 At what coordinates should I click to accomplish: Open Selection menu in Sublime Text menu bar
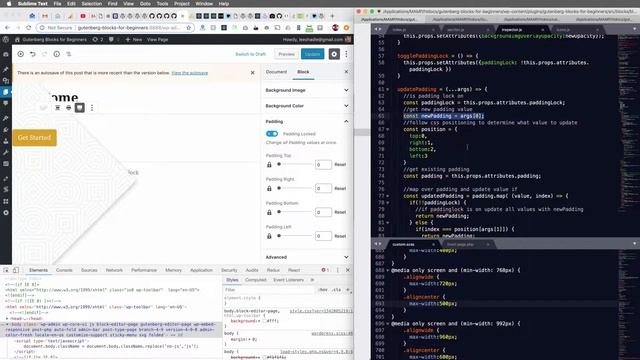point(91,4)
